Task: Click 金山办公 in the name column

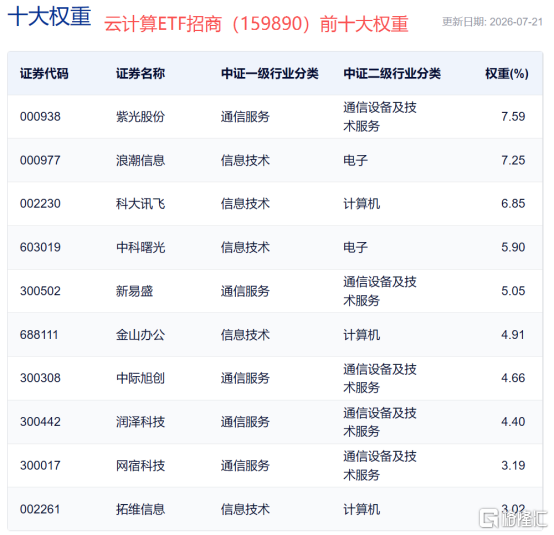Action: 140,335
